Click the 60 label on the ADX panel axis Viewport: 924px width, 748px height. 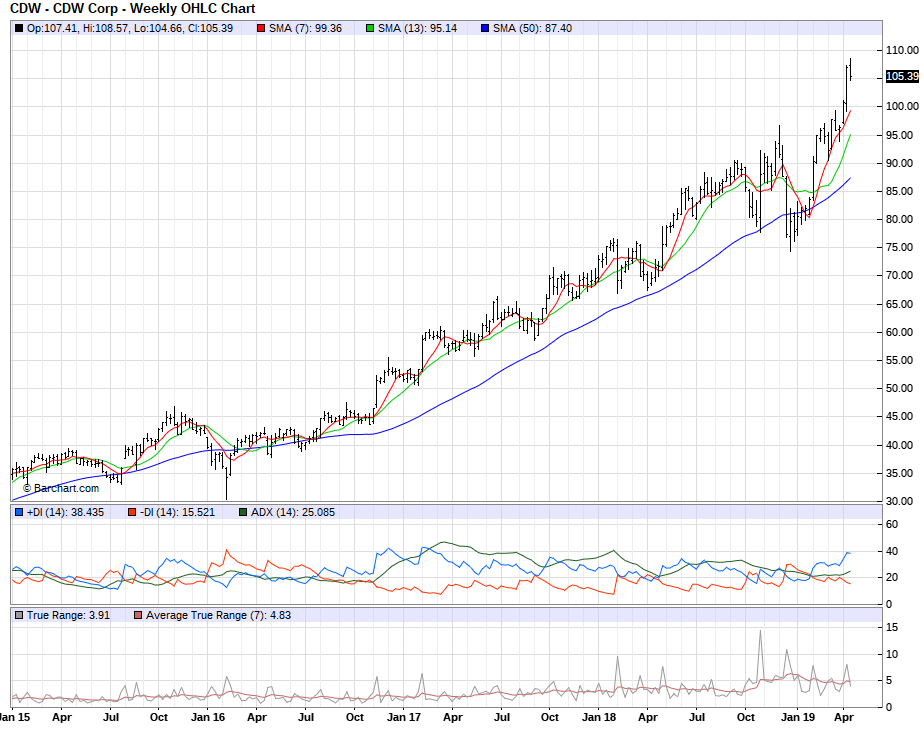(892, 525)
